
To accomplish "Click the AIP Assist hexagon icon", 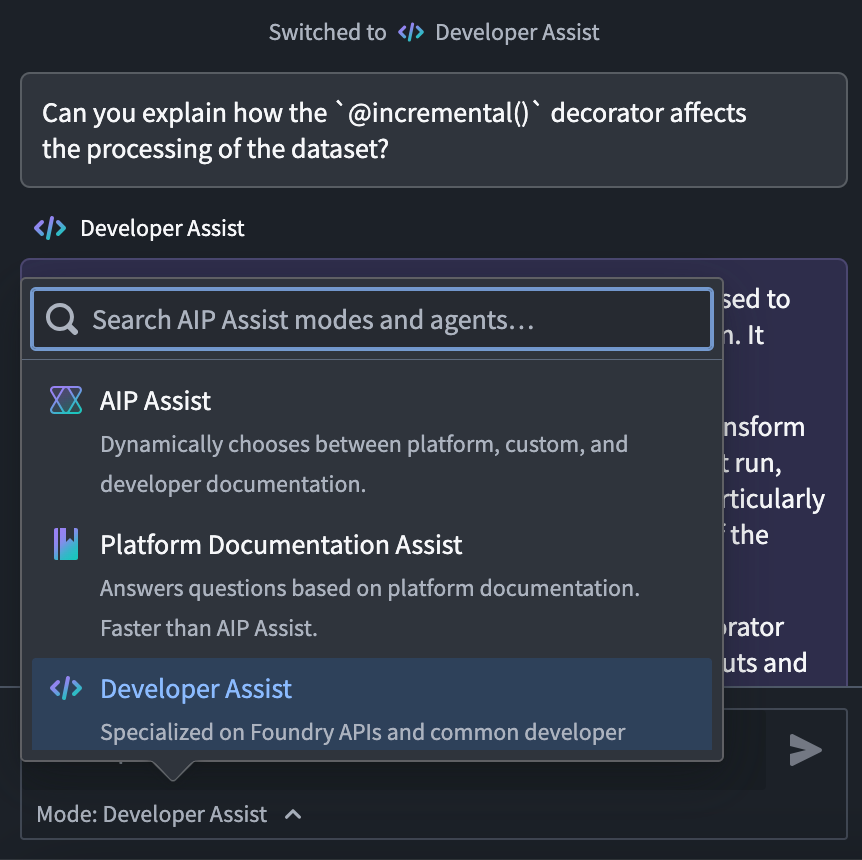I will point(66,400).
